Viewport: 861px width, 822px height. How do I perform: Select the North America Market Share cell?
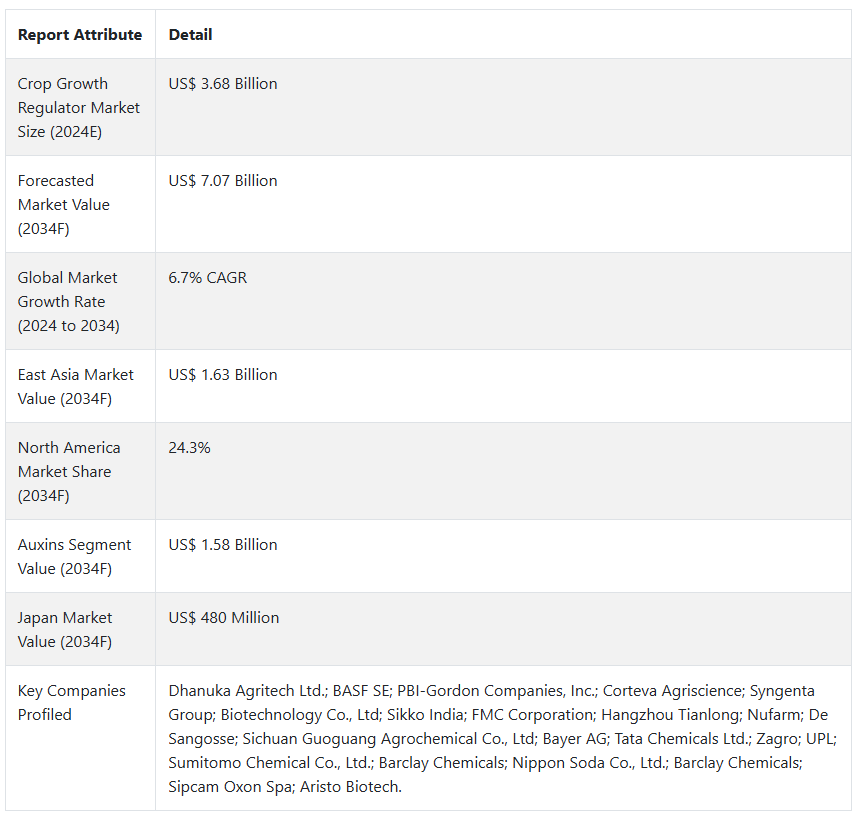[69, 472]
